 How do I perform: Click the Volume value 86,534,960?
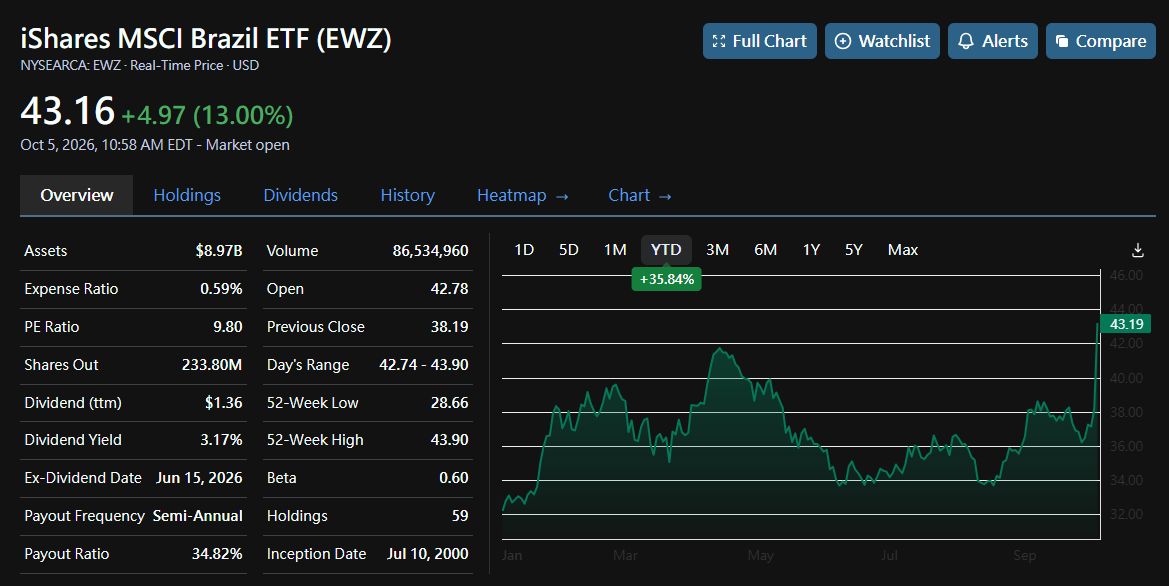coord(431,251)
